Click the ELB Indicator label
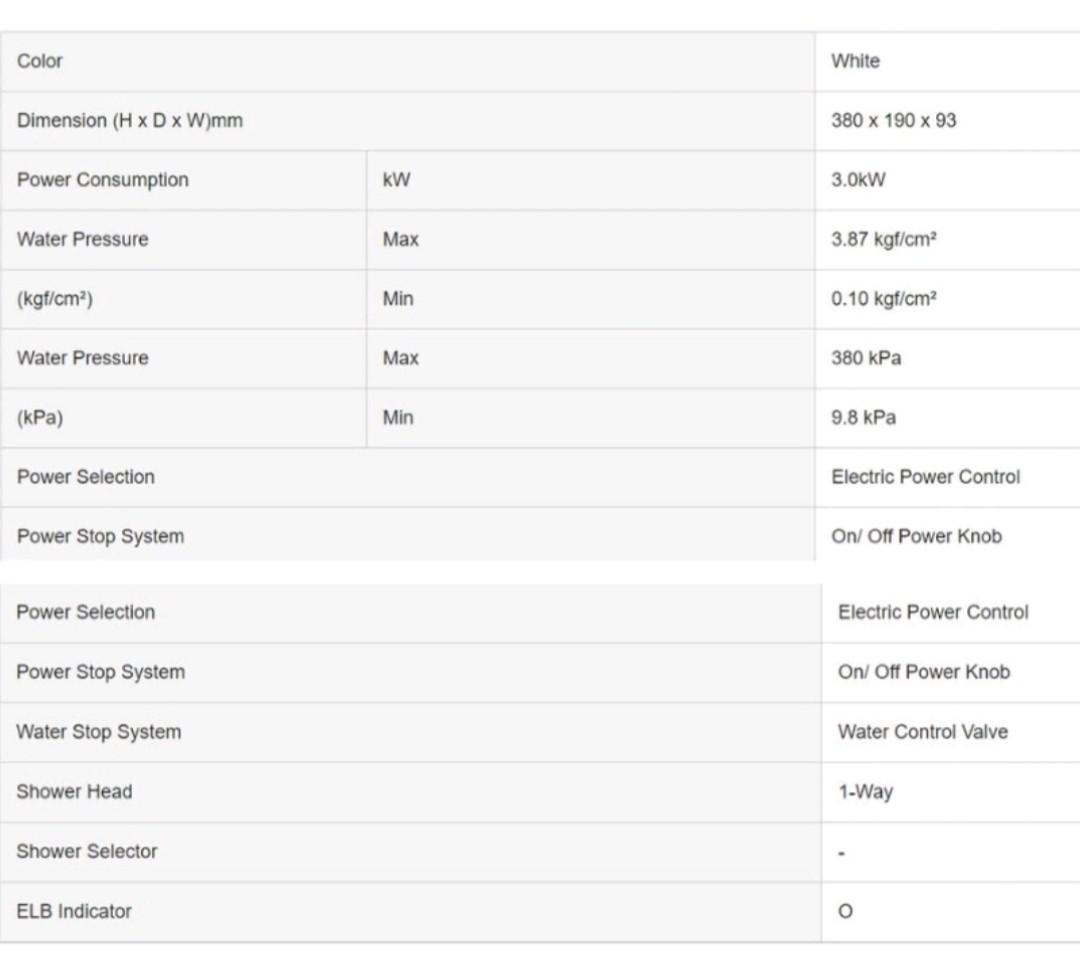The height and width of the screenshot is (979, 1080). pos(74,911)
